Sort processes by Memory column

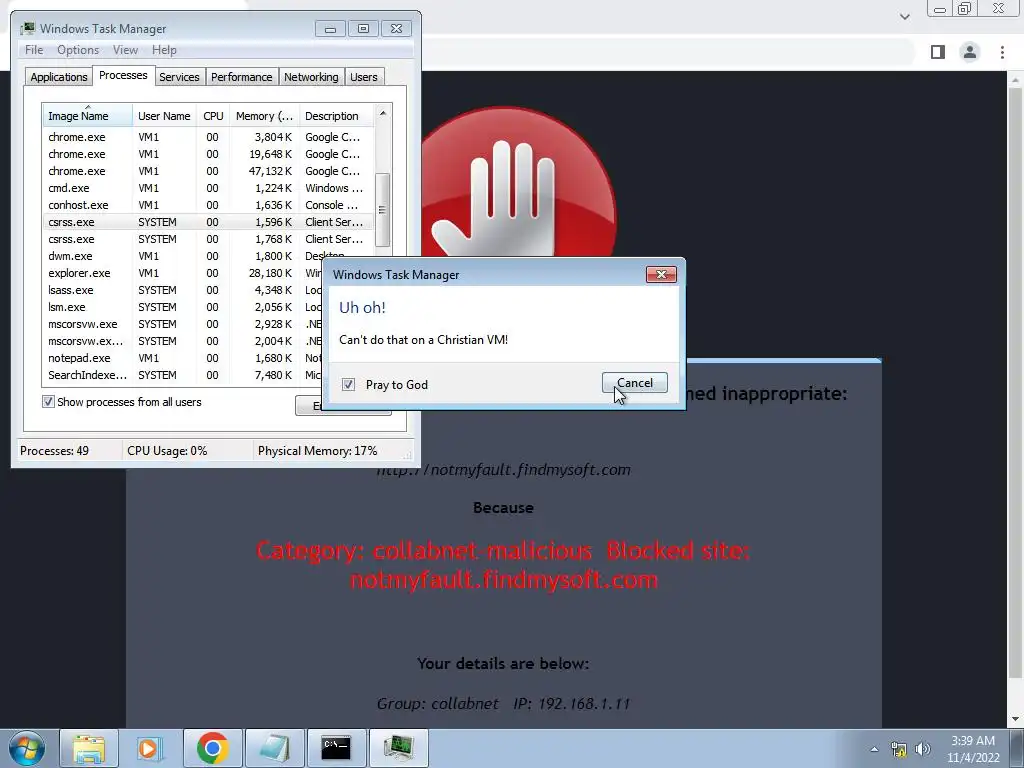264,116
